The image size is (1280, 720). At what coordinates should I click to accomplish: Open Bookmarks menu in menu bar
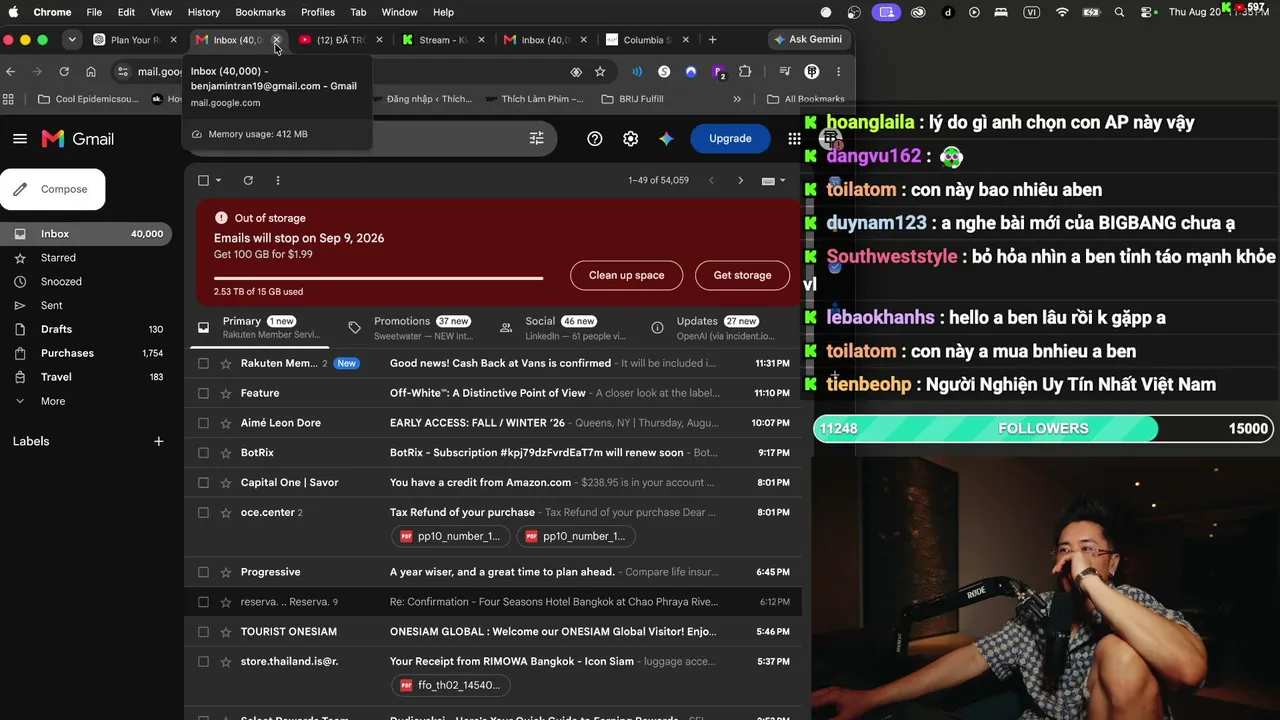[x=260, y=12]
